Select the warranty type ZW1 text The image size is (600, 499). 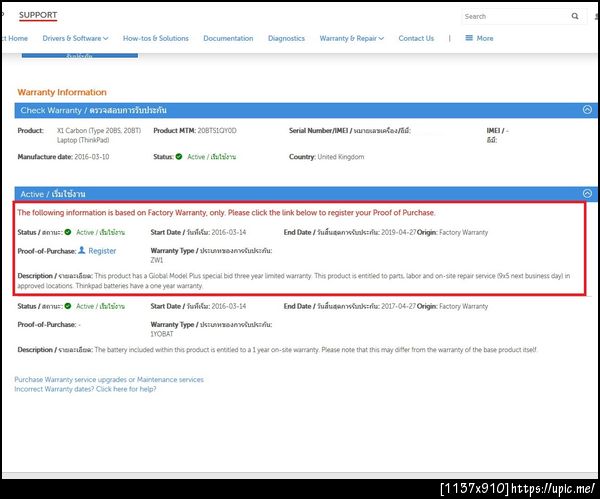click(157, 260)
